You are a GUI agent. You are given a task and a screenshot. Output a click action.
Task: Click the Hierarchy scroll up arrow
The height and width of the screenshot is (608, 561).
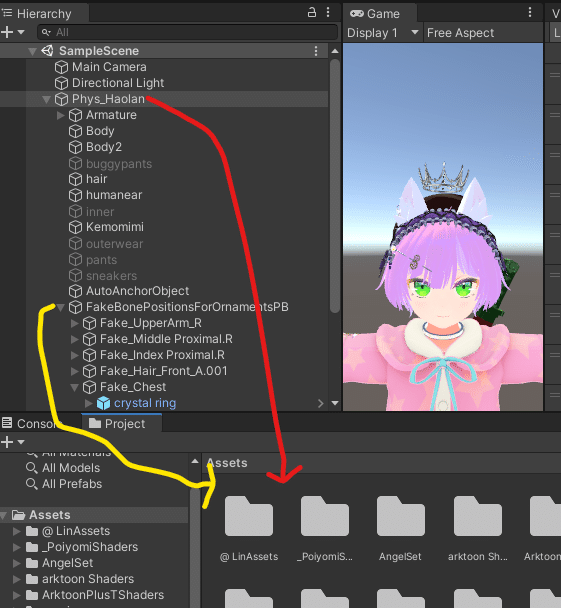click(335, 51)
